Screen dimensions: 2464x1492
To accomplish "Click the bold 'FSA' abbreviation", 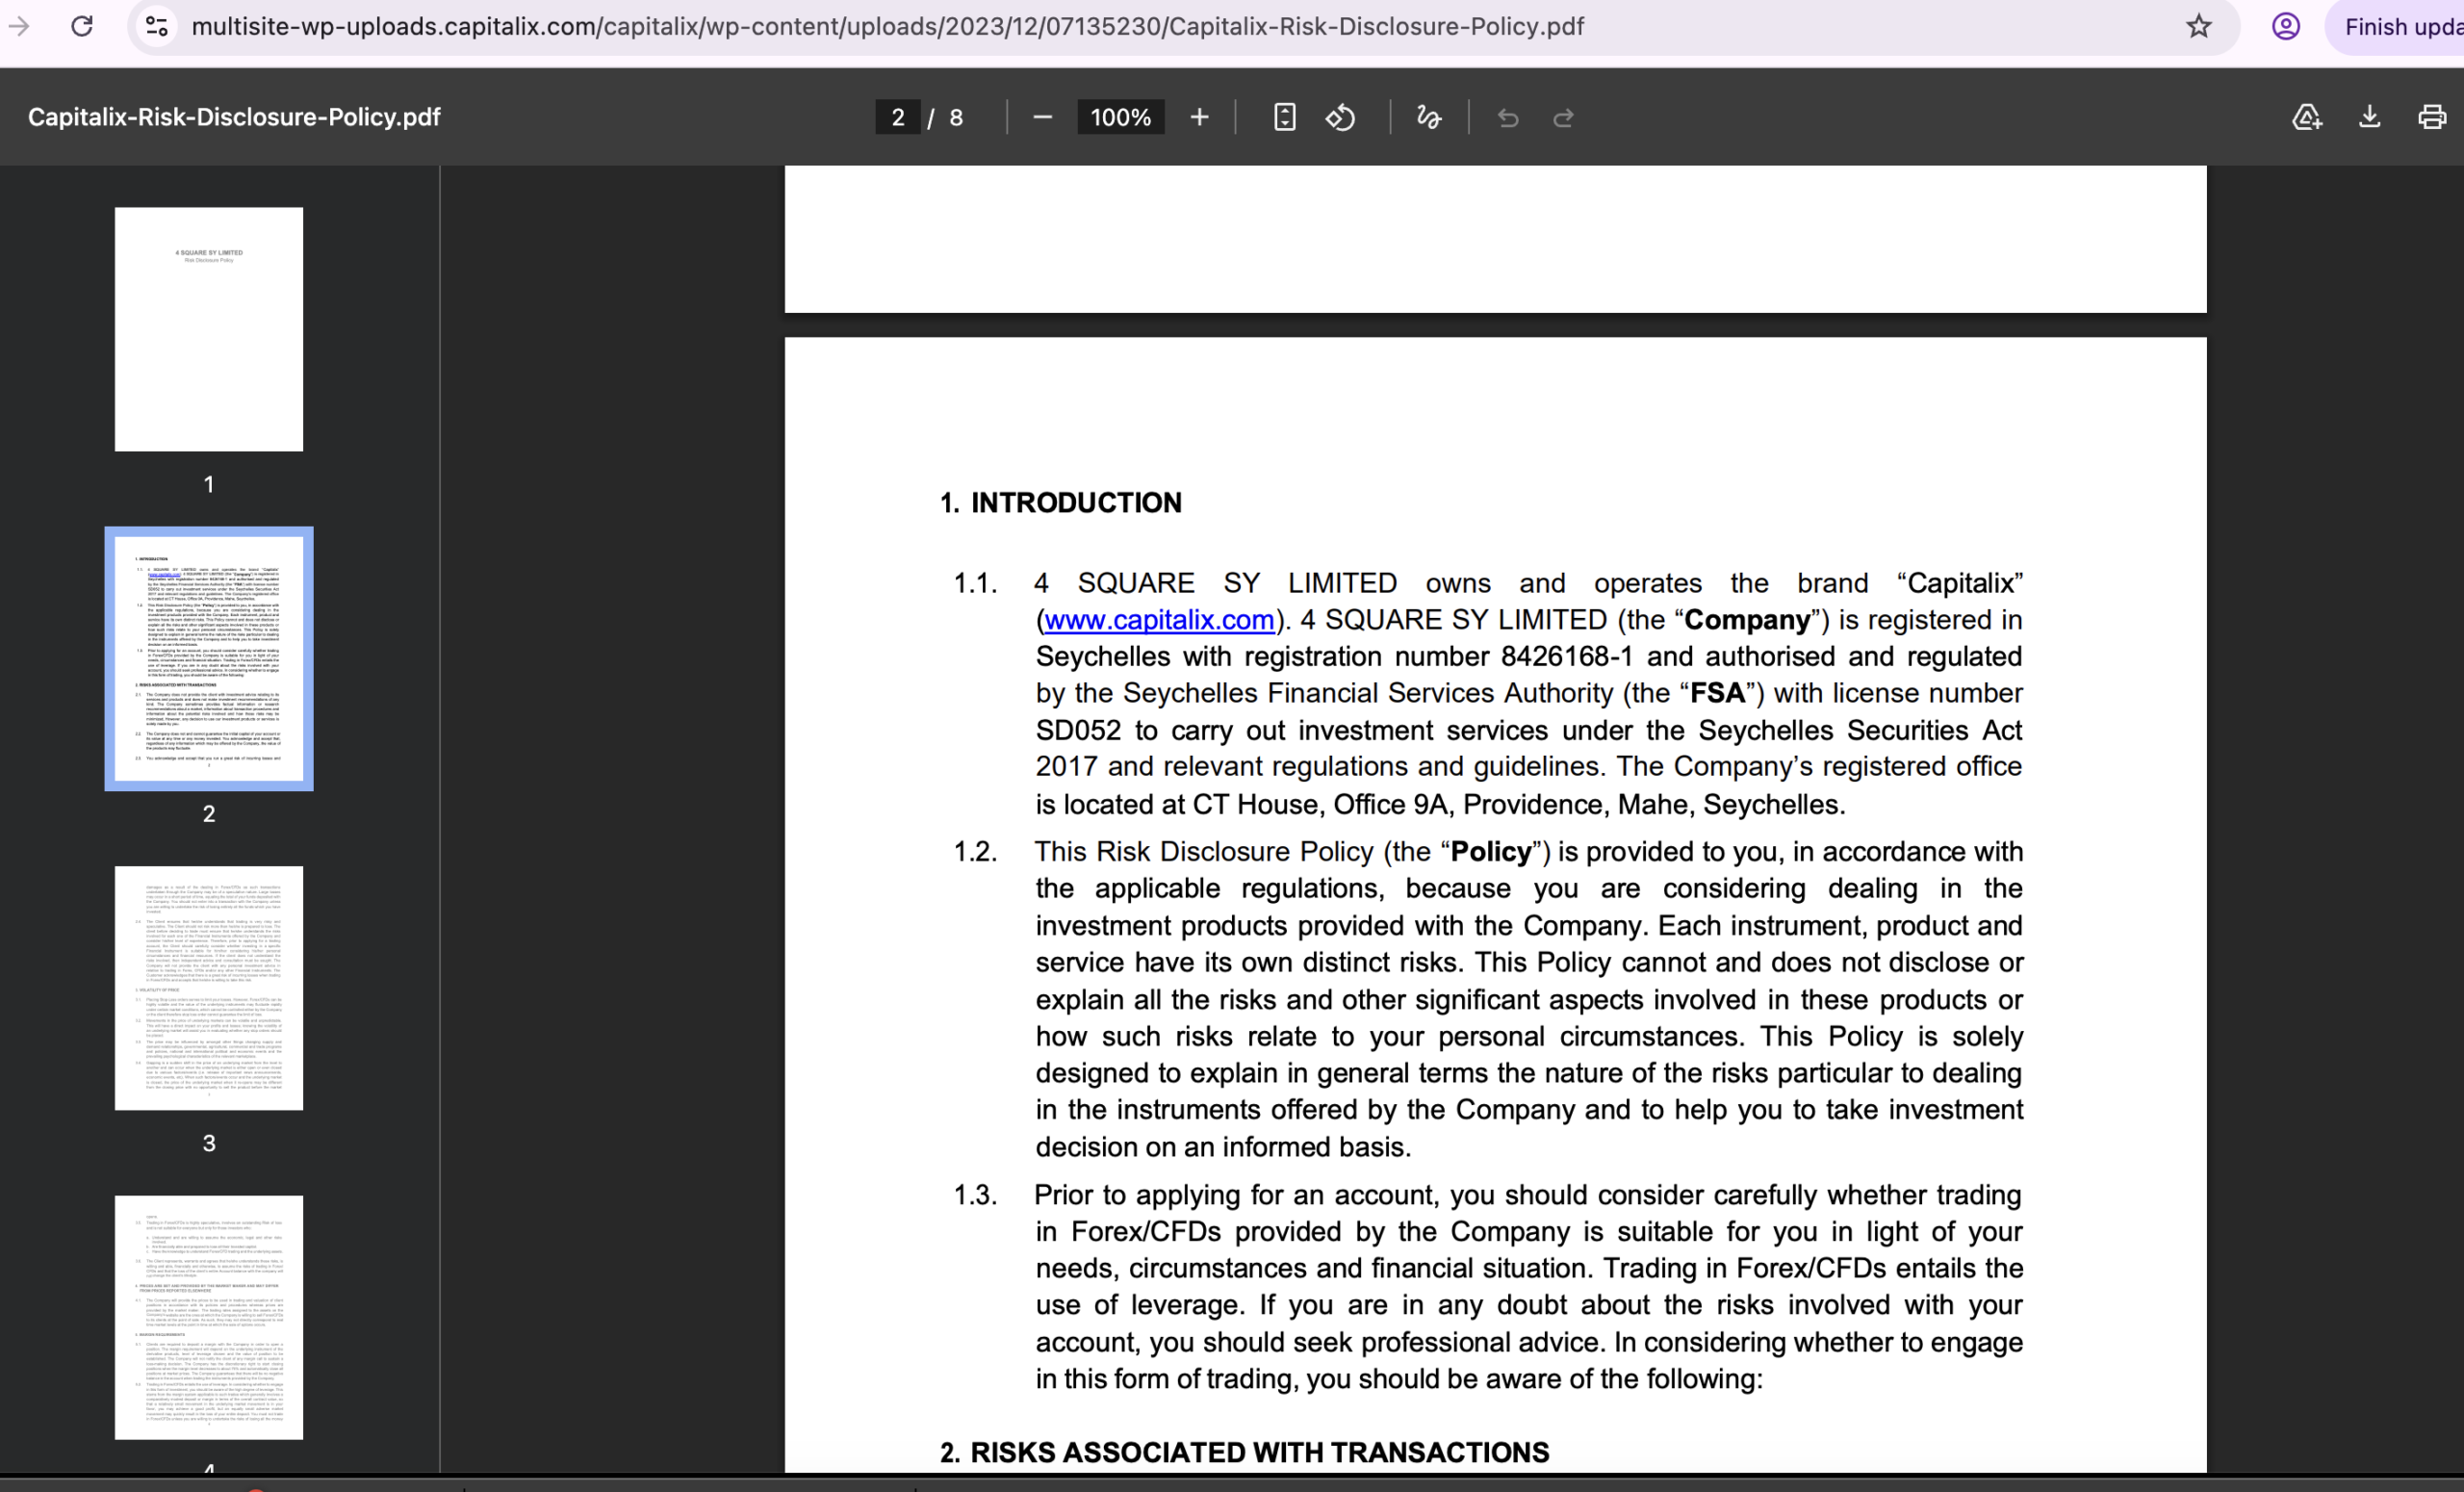I will tap(1717, 693).
